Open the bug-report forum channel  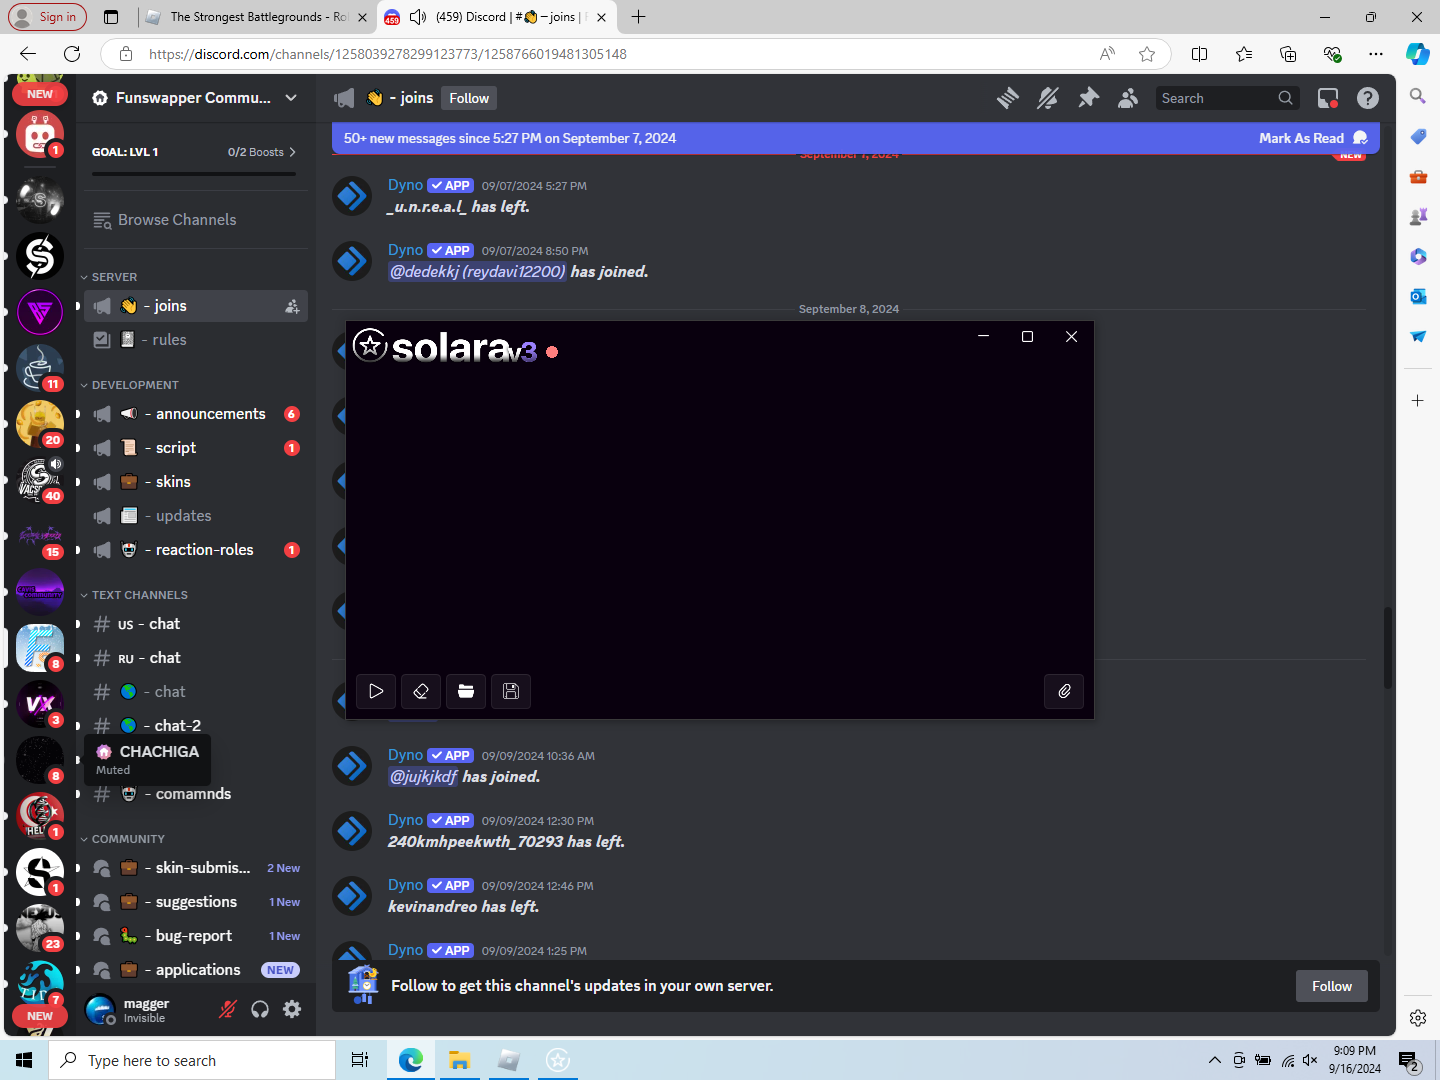[196, 936]
